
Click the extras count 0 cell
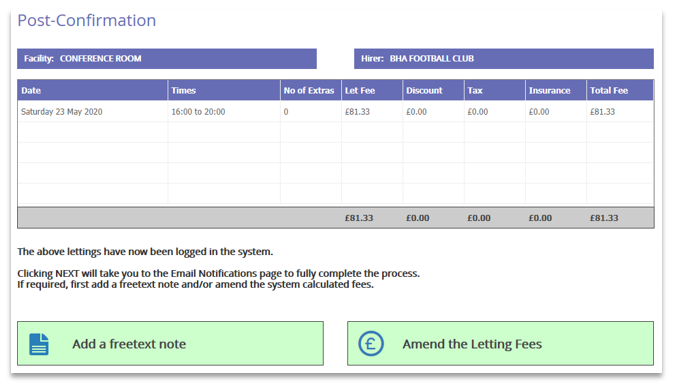(310, 111)
